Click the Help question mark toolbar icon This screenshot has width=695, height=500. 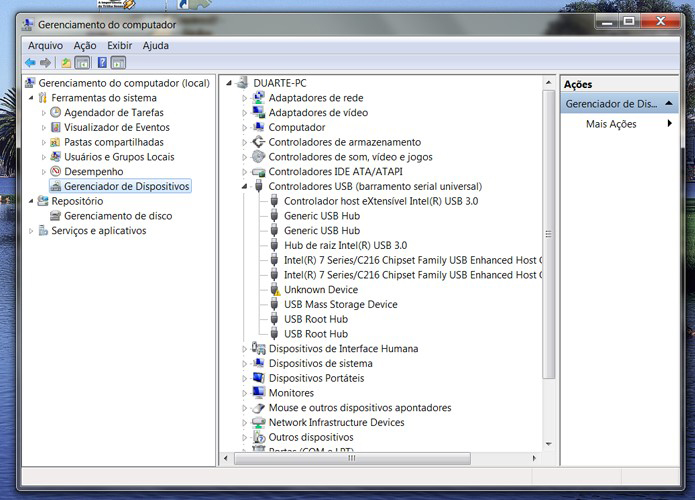(x=102, y=63)
